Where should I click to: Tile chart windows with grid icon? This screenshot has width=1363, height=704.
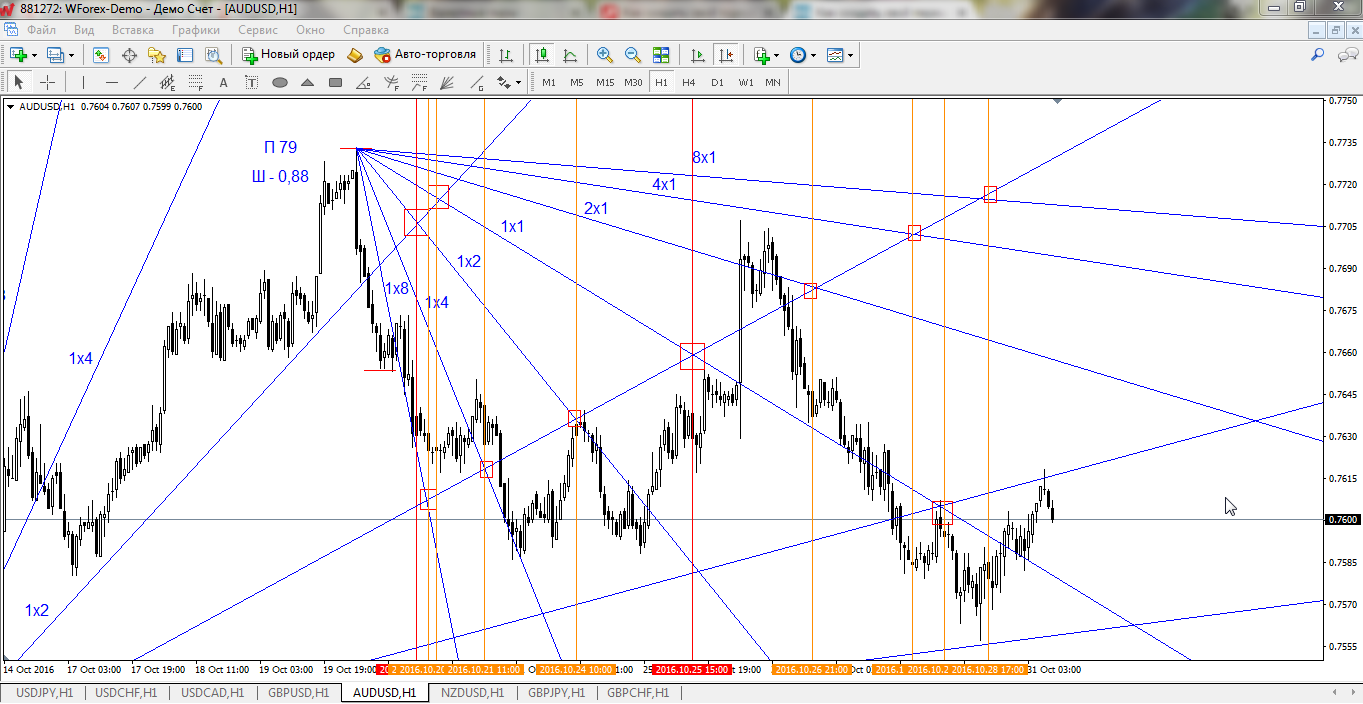coord(661,55)
